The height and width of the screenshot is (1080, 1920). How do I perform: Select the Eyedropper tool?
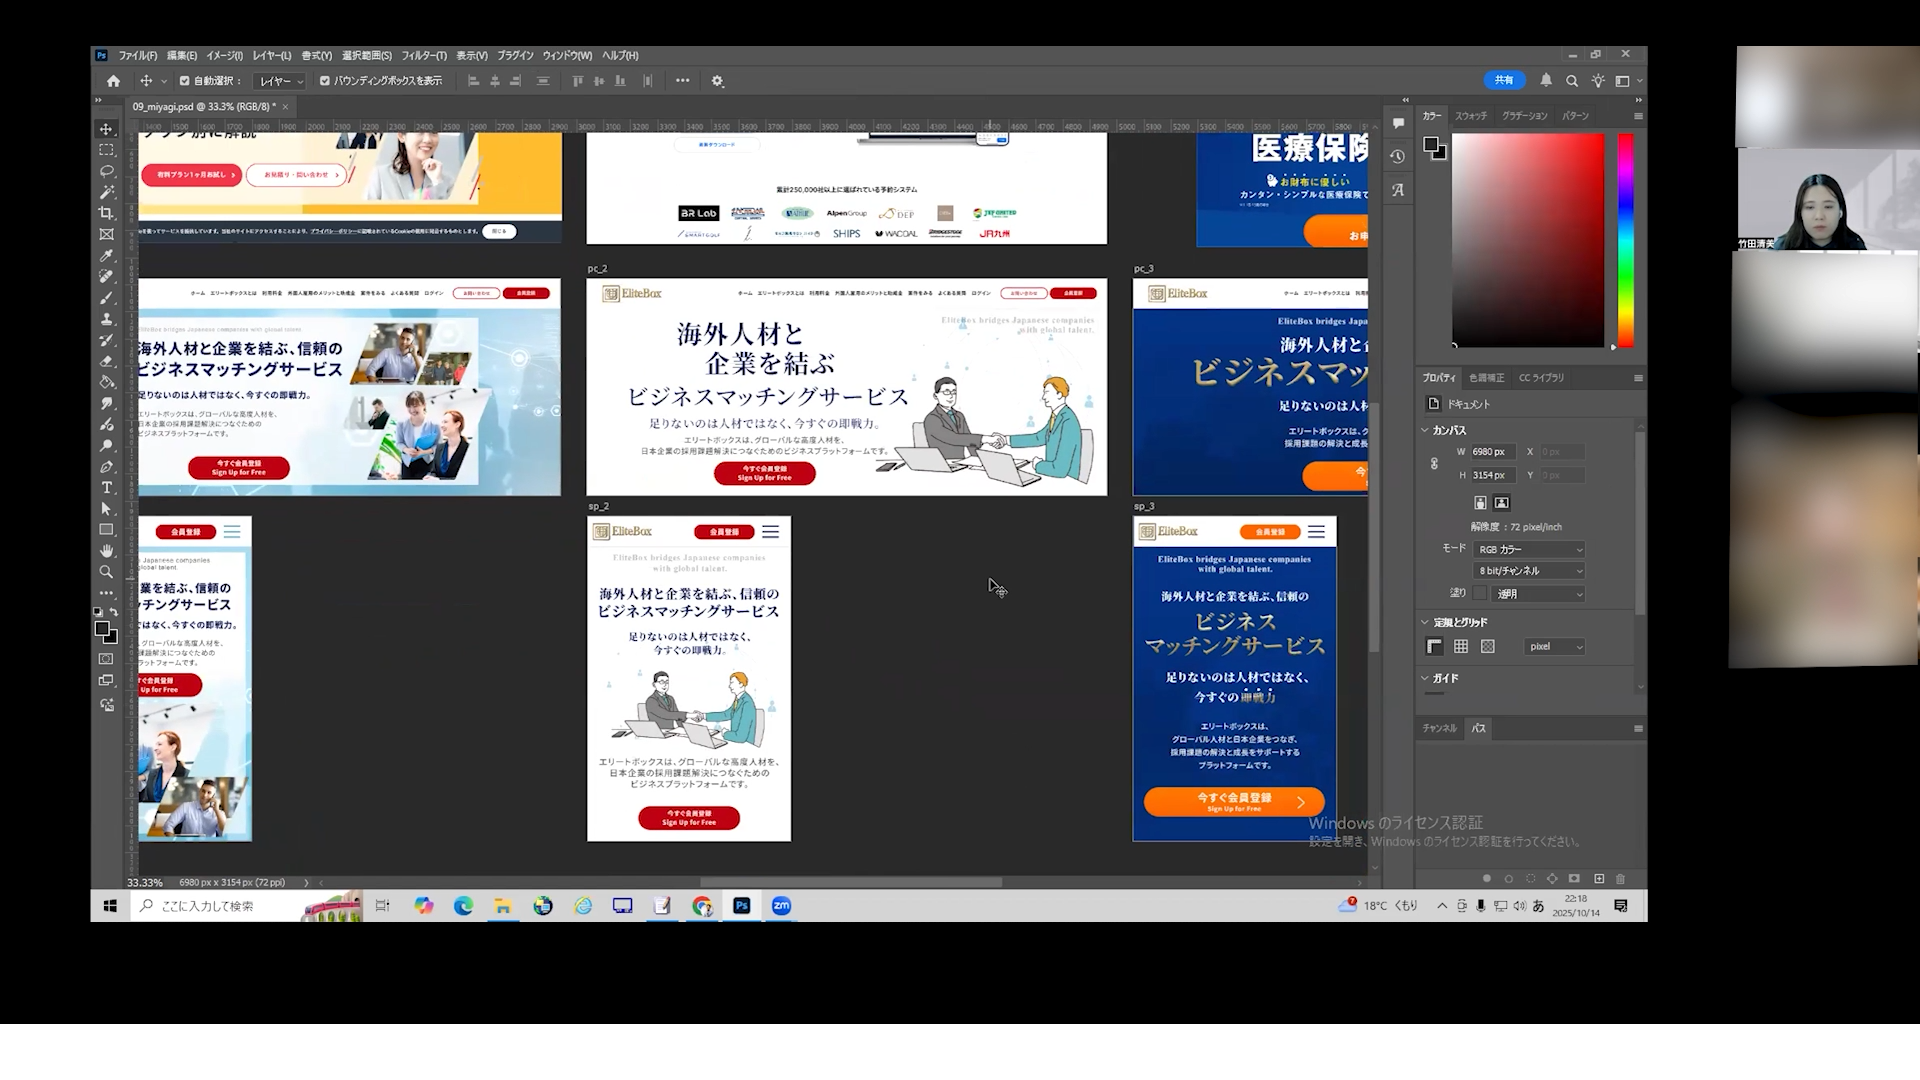pyautogui.click(x=106, y=255)
